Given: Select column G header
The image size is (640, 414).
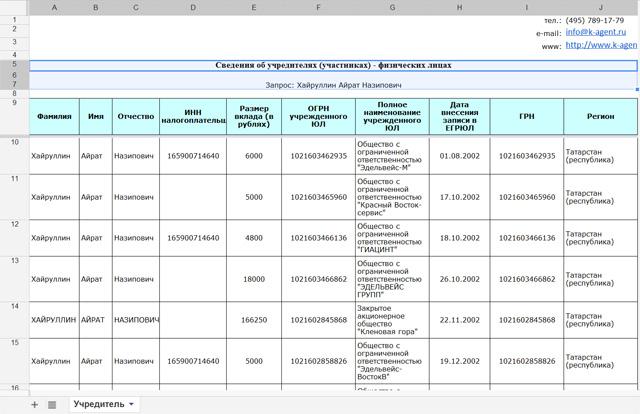Looking at the screenshot, I should coord(392,7).
